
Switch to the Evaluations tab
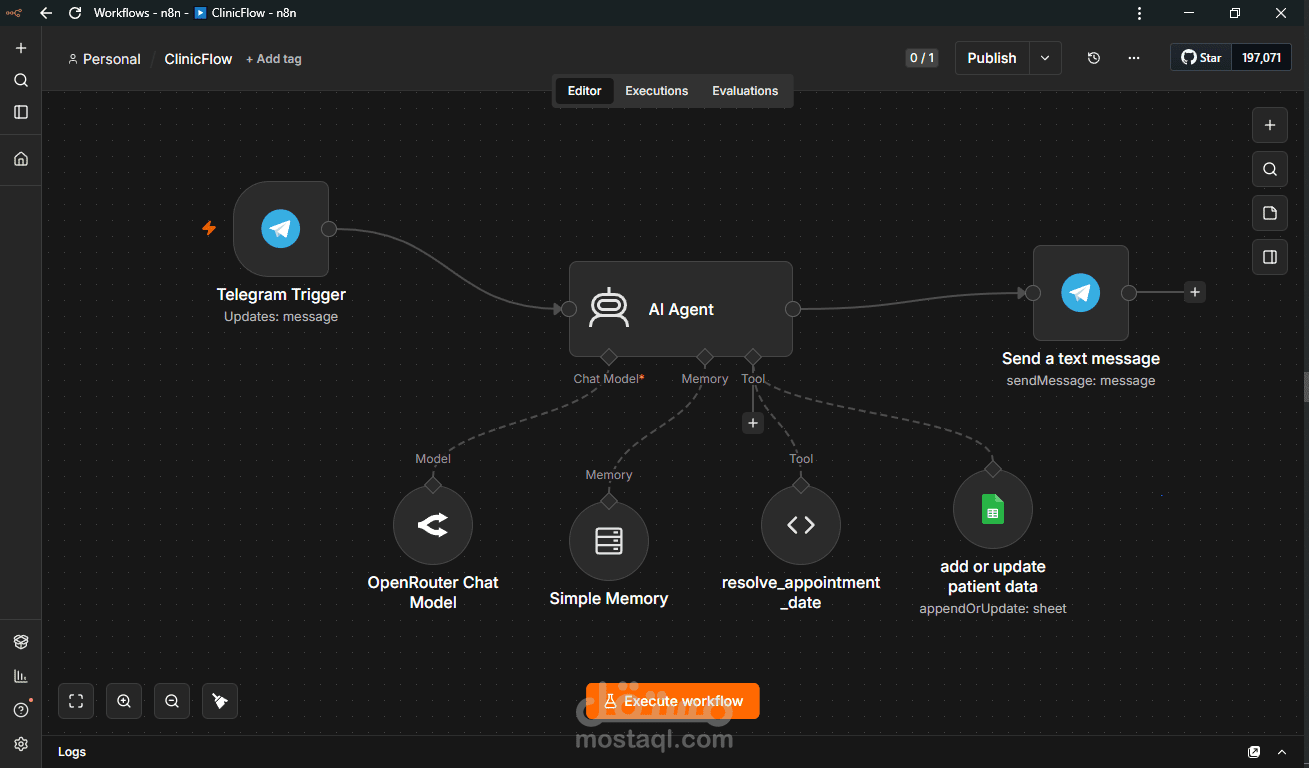pyautogui.click(x=745, y=91)
